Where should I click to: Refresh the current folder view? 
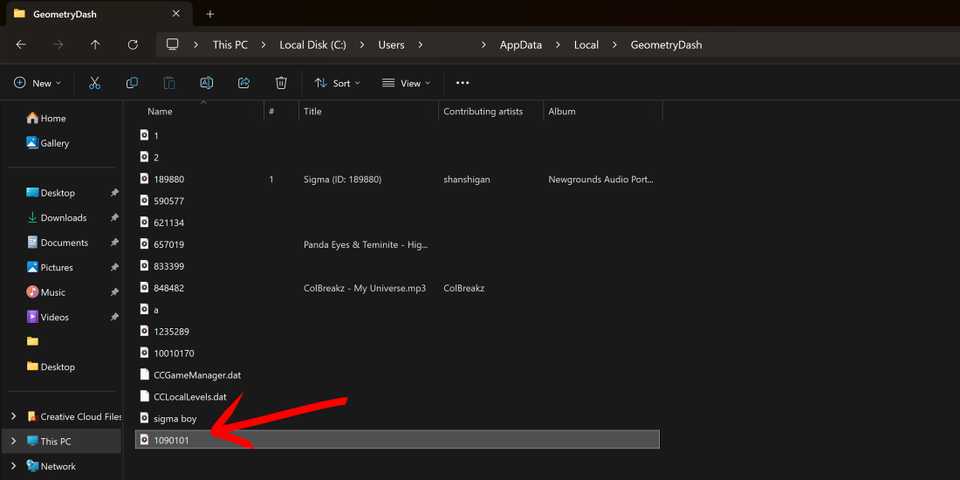(x=133, y=45)
